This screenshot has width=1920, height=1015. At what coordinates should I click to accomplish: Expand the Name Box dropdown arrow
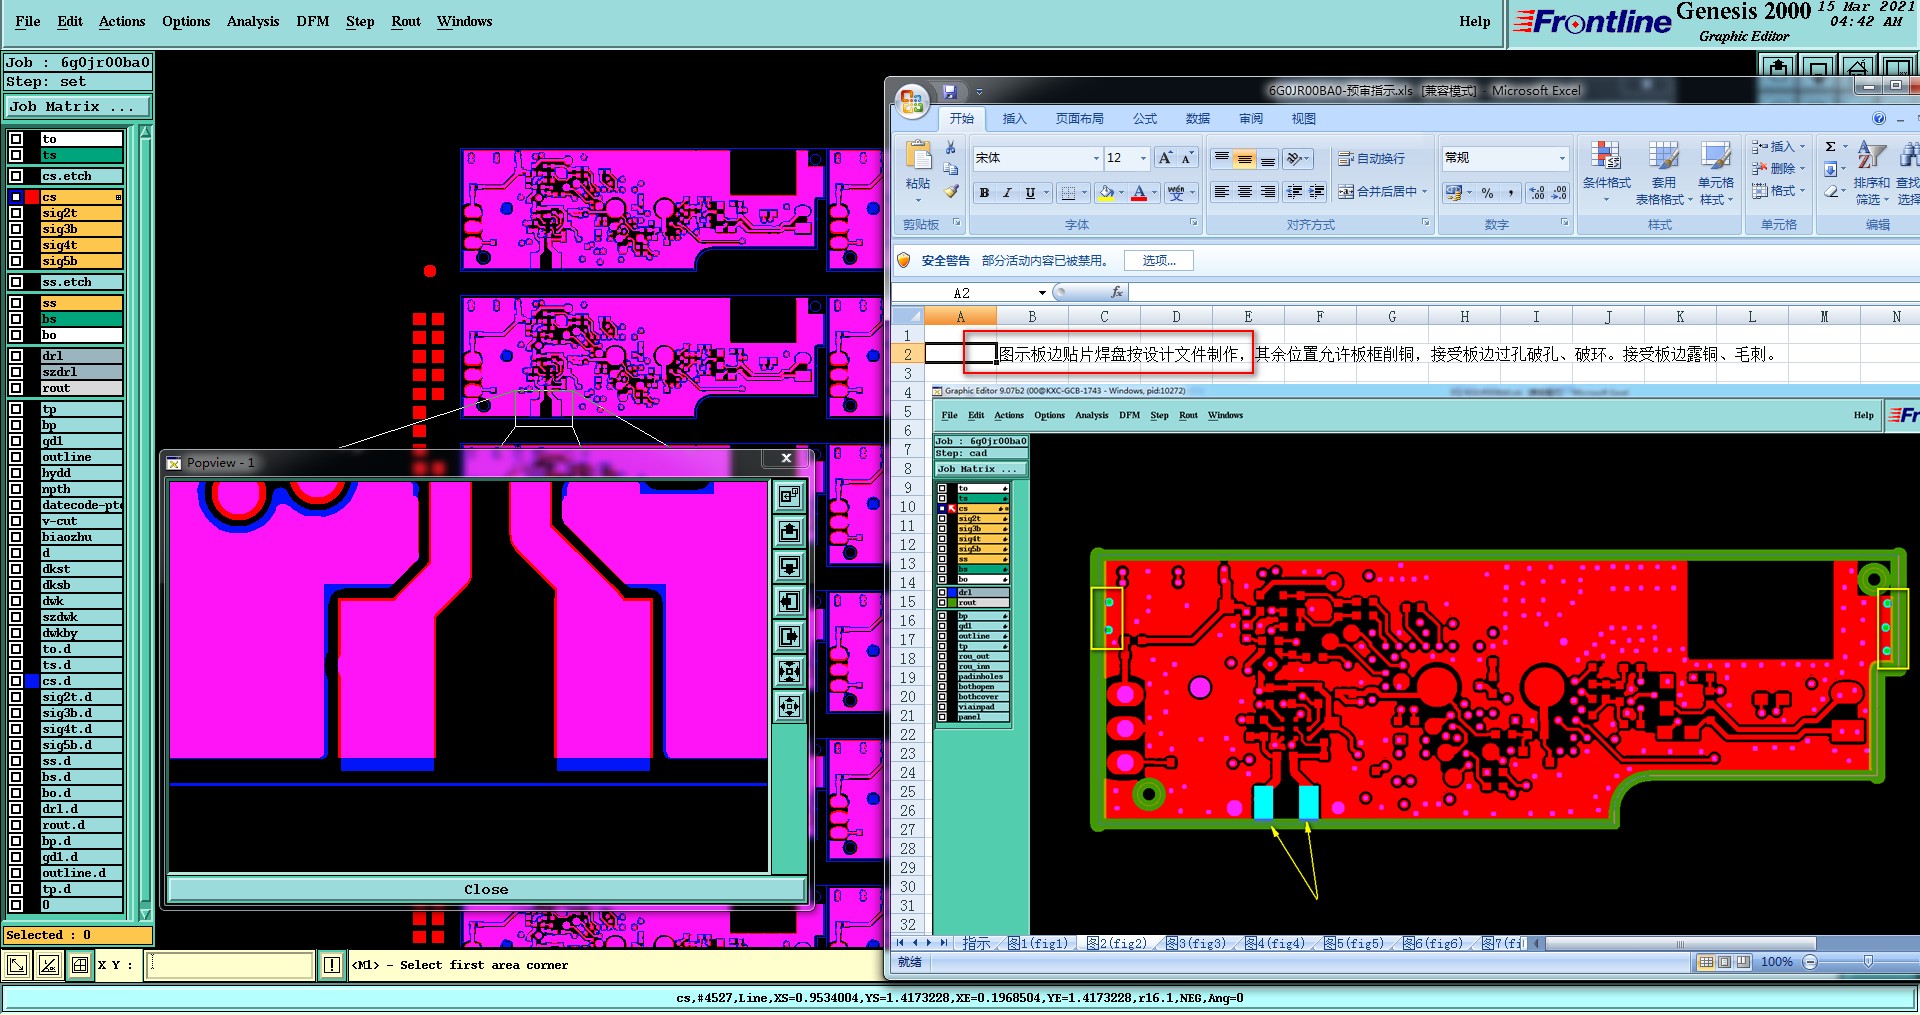point(1042,293)
